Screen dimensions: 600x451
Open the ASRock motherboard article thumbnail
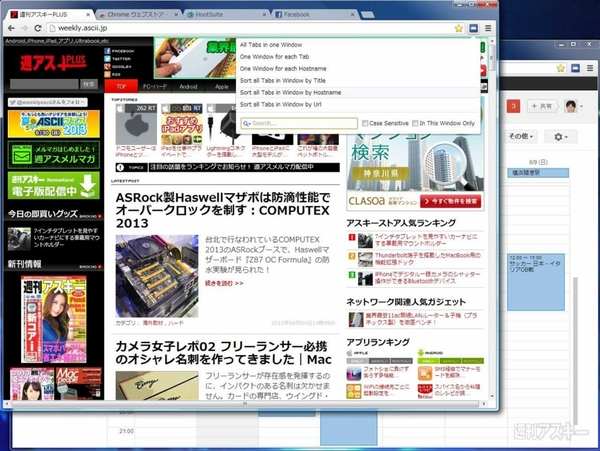tap(157, 276)
